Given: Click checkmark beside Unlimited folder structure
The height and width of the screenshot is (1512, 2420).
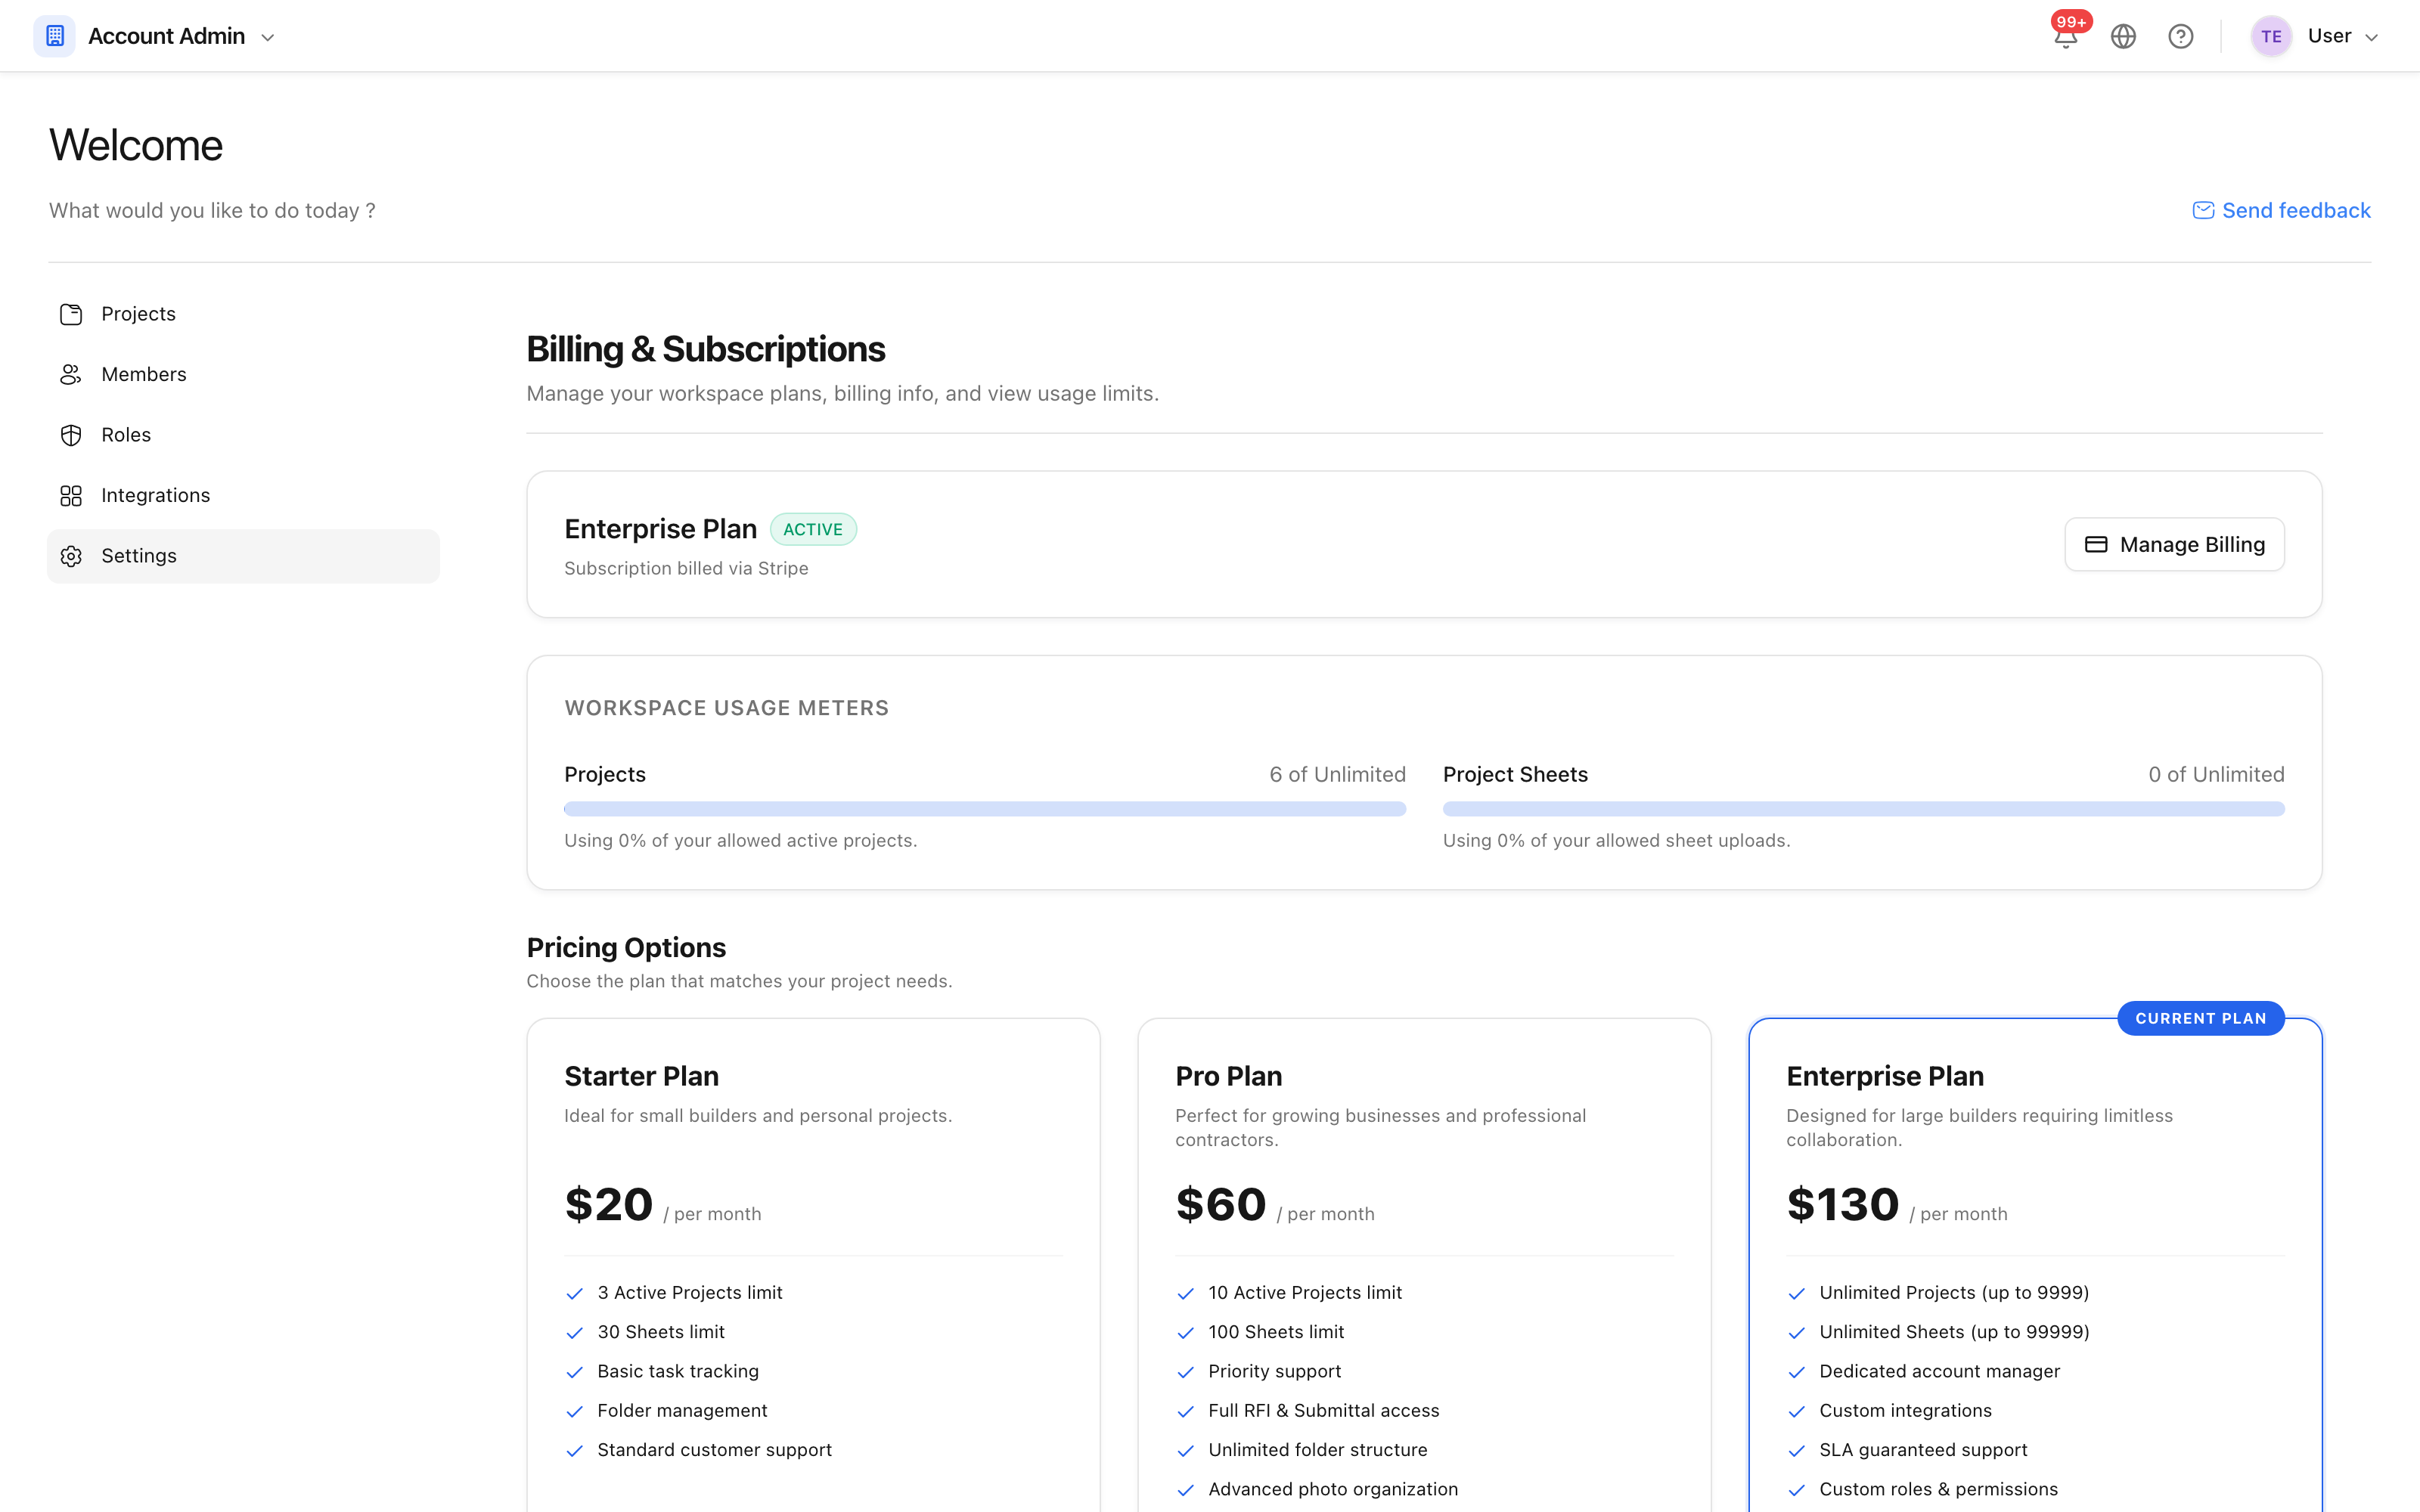Looking at the screenshot, I should tap(1185, 1451).
